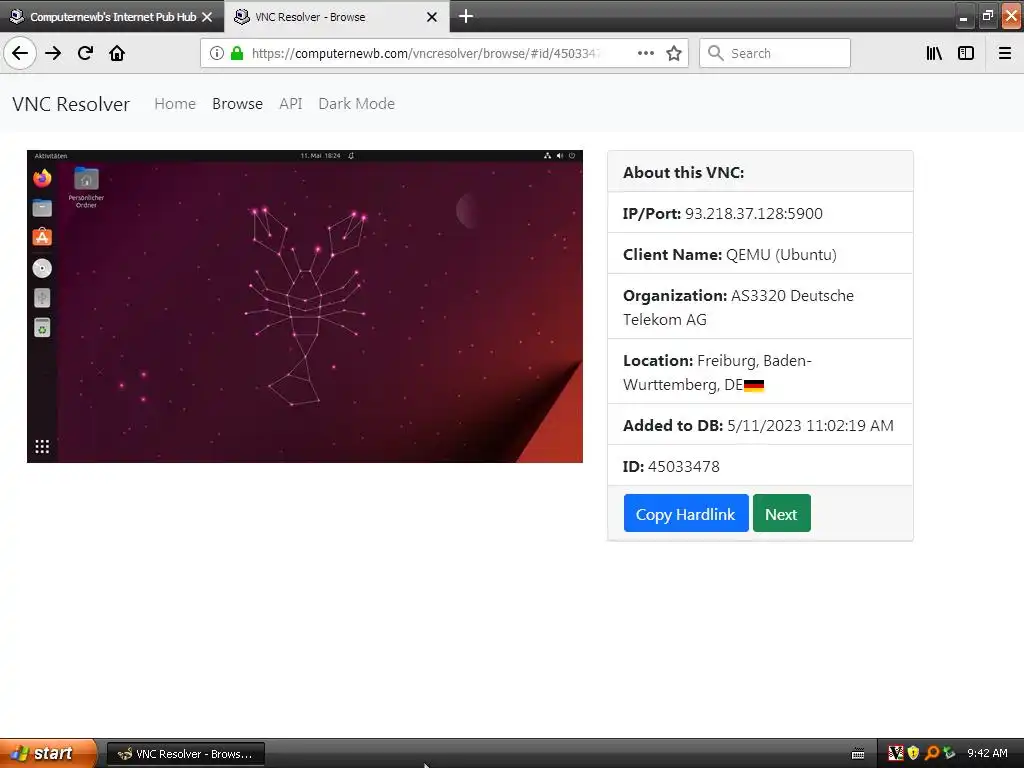
Task: Click the on-screen keyboard tray icon
Action: point(858,754)
